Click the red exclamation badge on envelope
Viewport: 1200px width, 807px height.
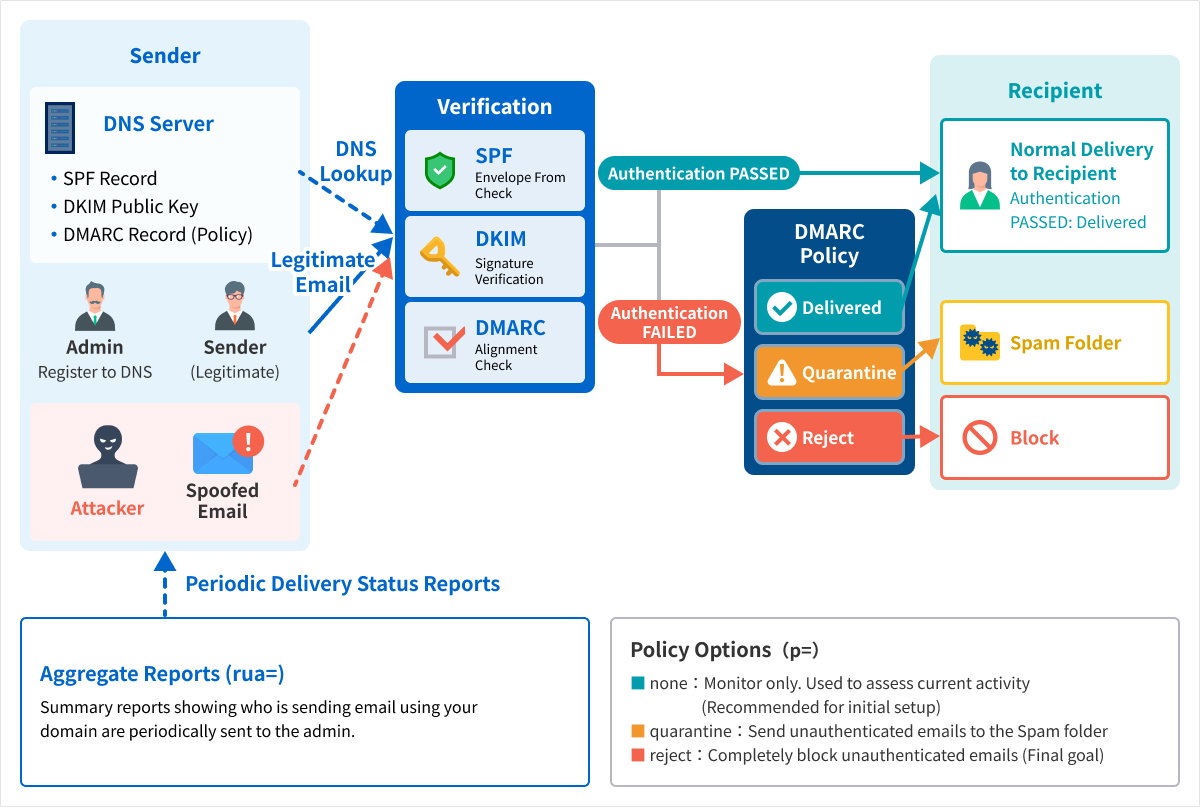247,440
